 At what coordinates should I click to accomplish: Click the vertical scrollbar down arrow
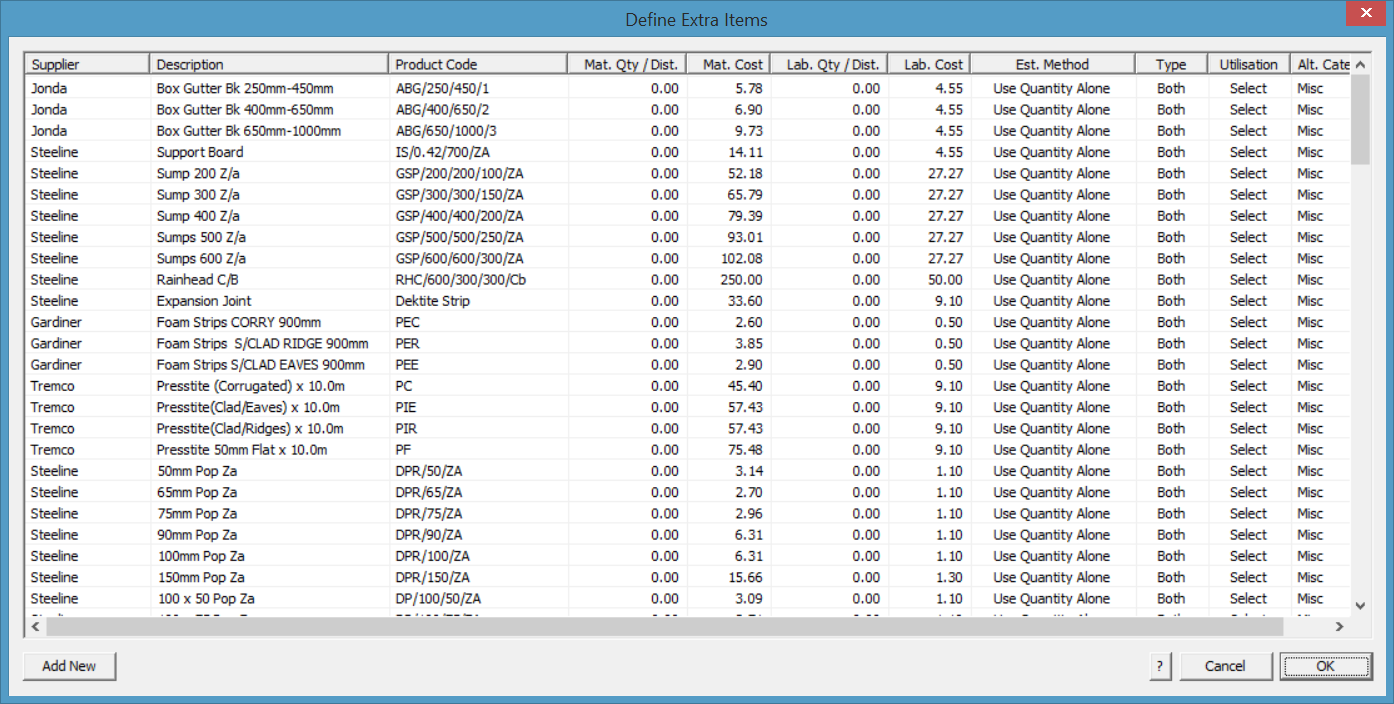pyautogui.click(x=1360, y=605)
